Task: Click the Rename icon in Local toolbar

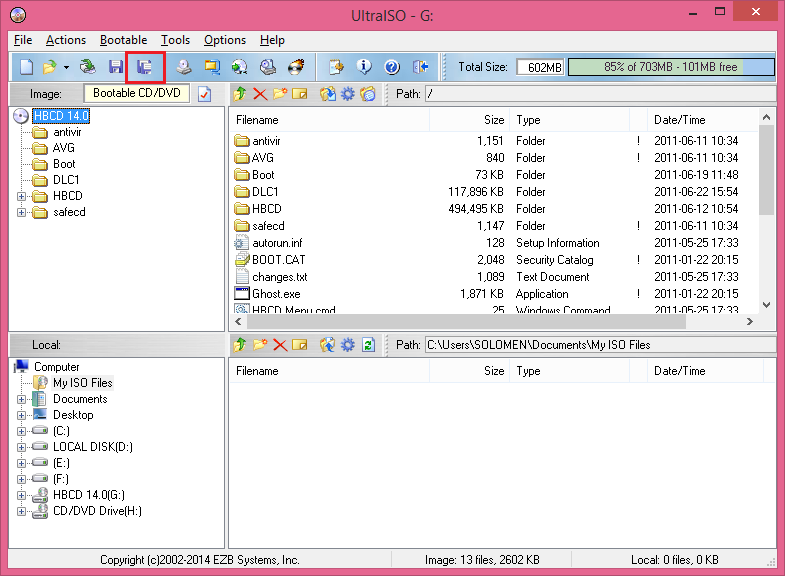Action: (299, 345)
